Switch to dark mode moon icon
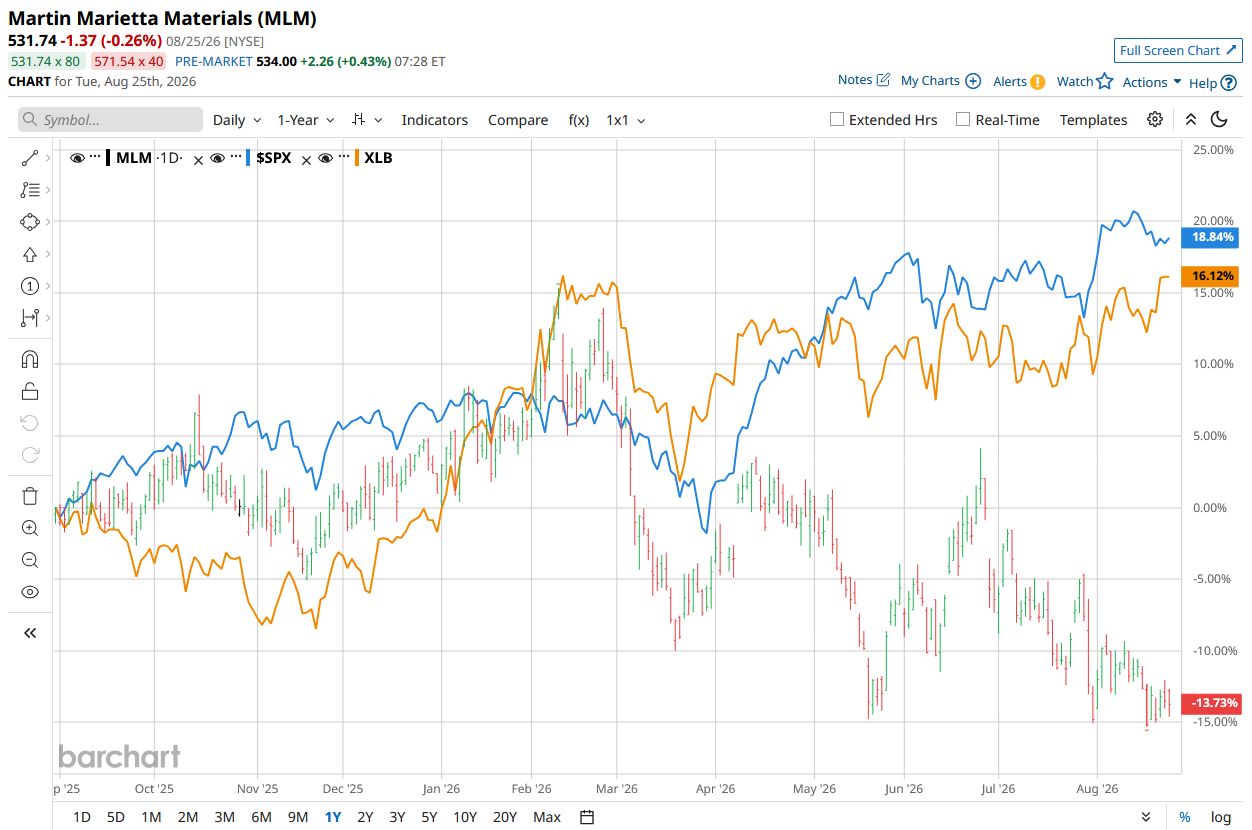The height and width of the screenshot is (830, 1252). point(1219,119)
